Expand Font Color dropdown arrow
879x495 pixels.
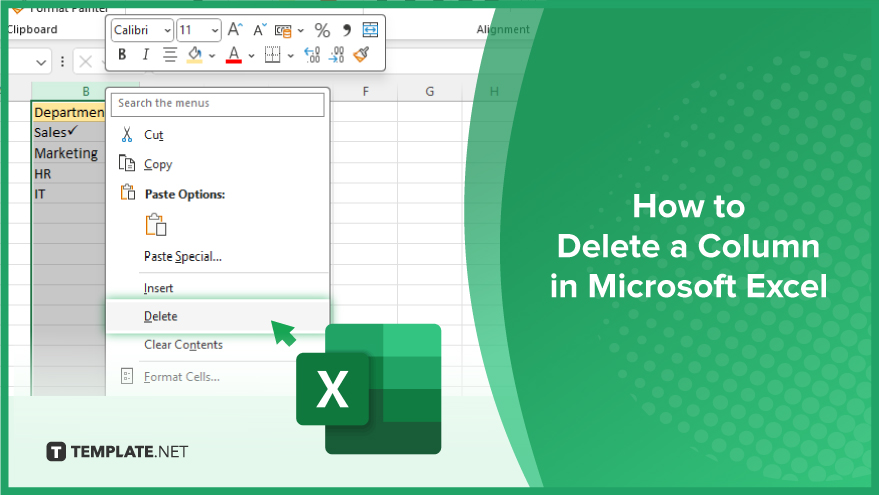(x=251, y=55)
